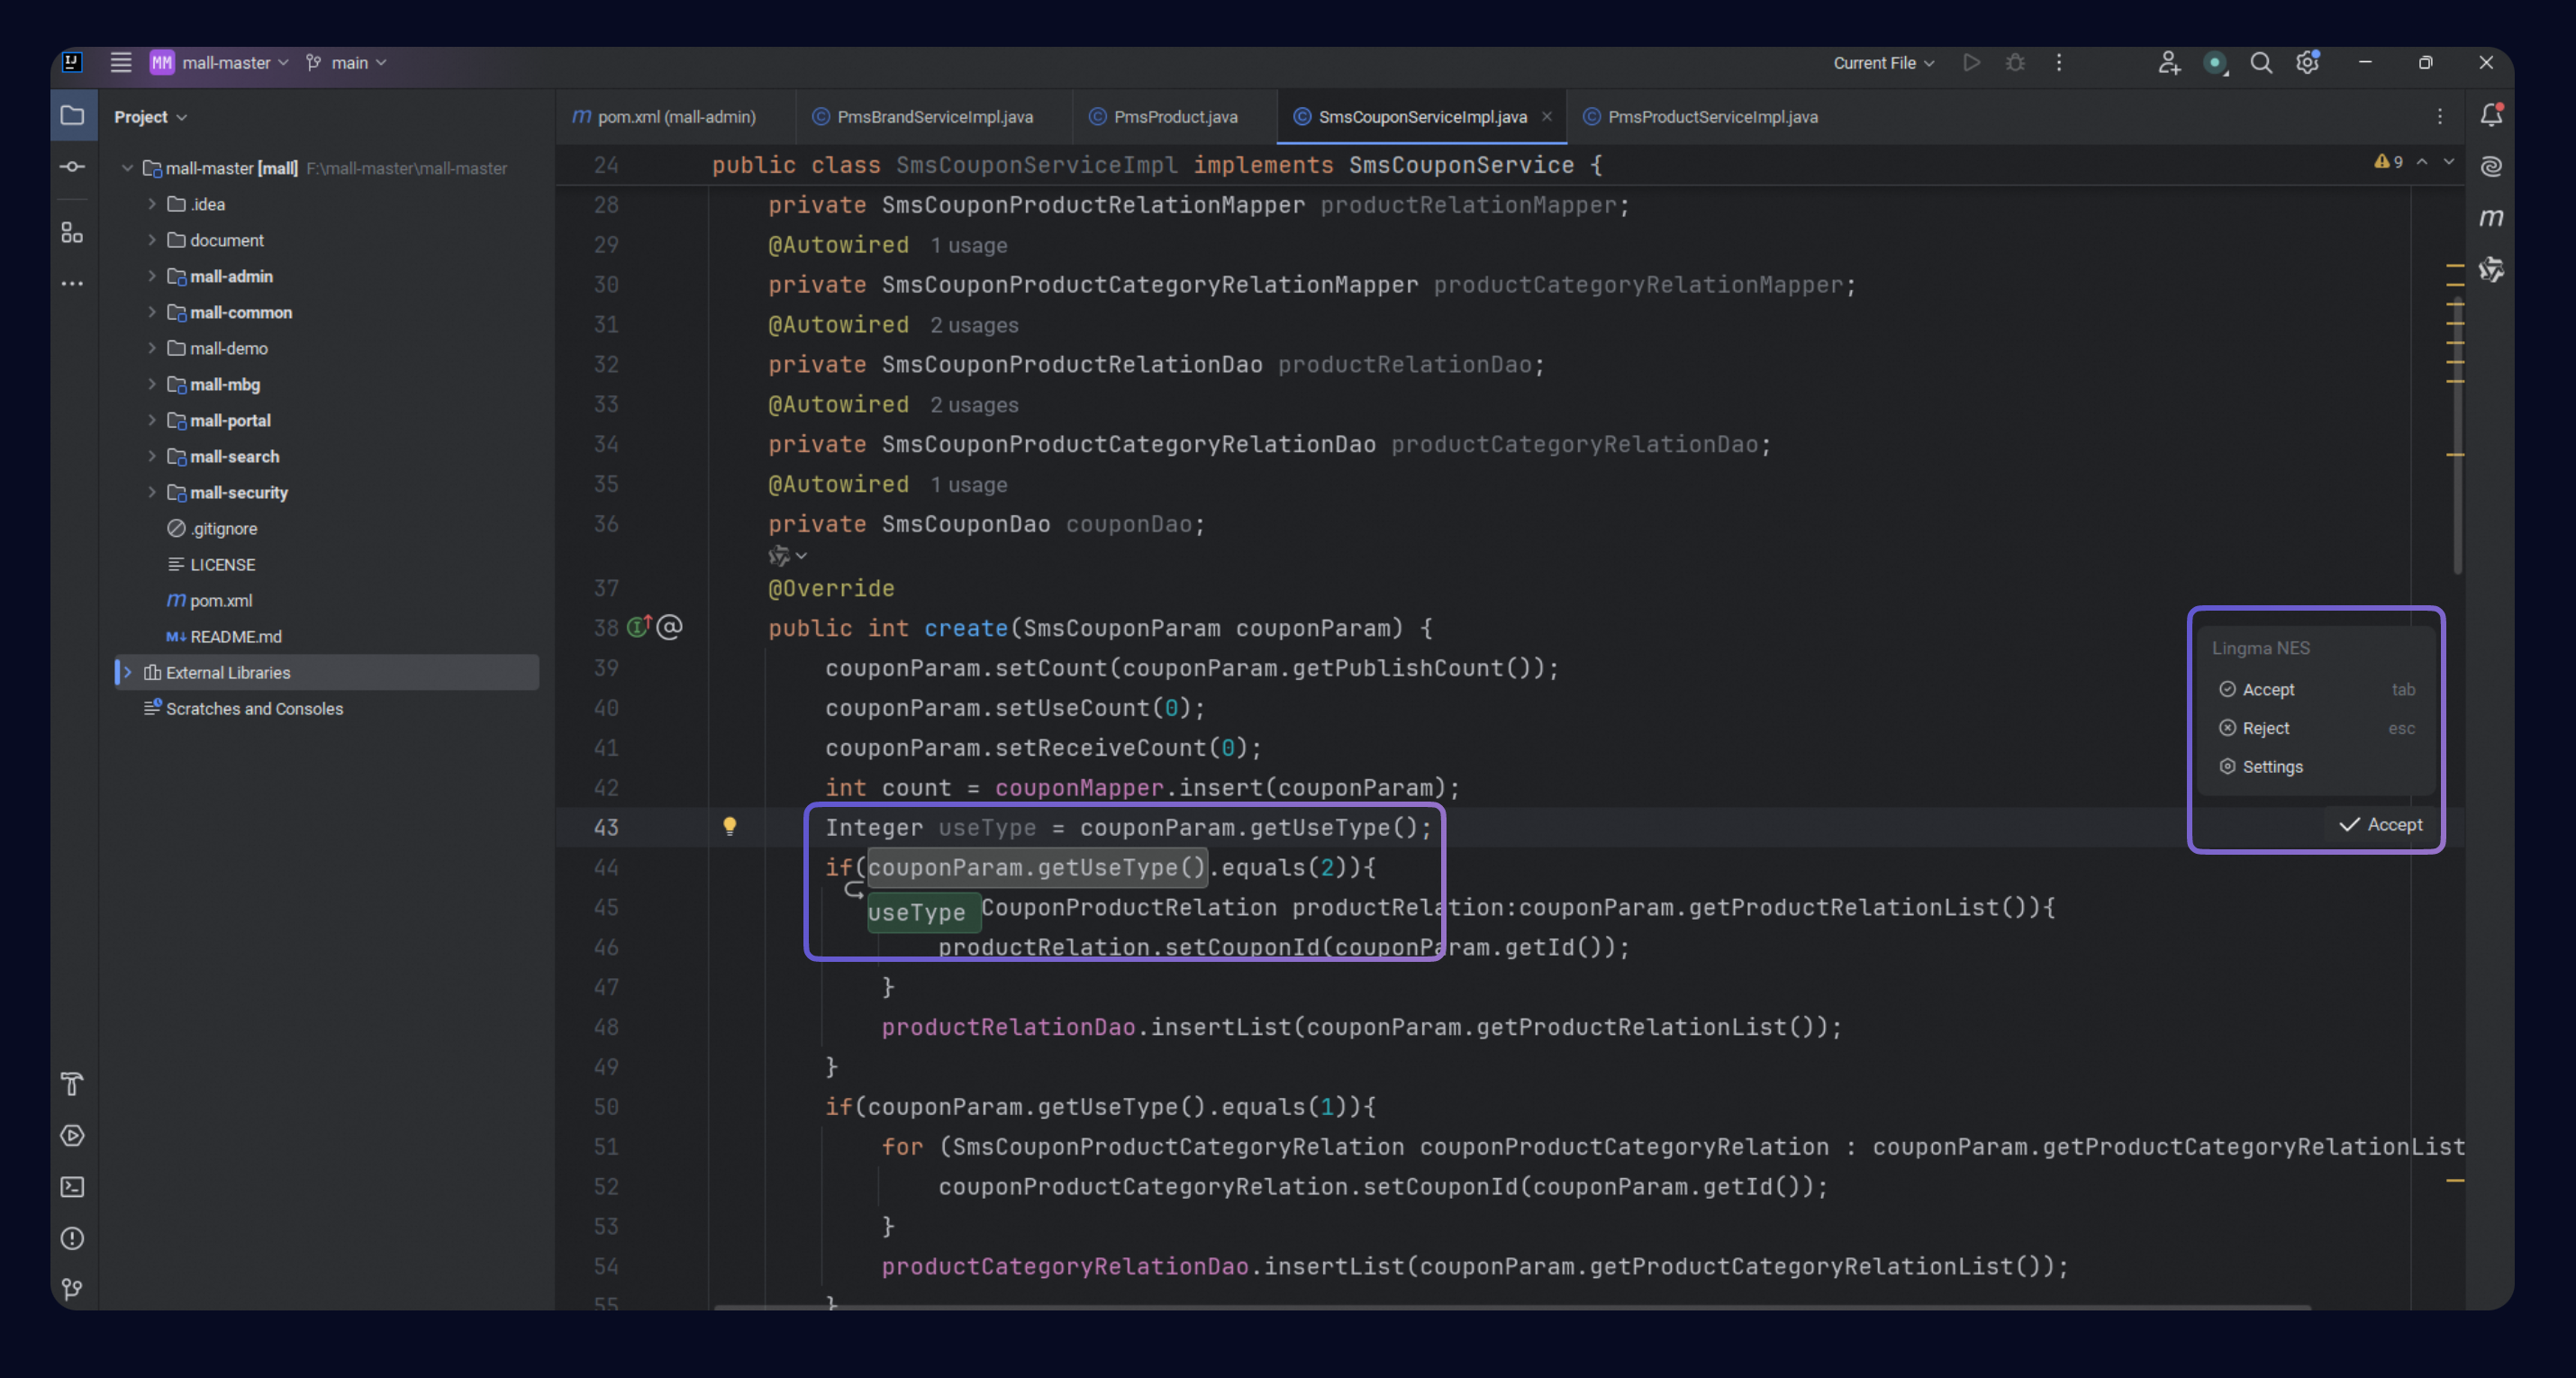Open the Git tool window icon
The height and width of the screenshot is (1378, 2576).
(x=72, y=1289)
